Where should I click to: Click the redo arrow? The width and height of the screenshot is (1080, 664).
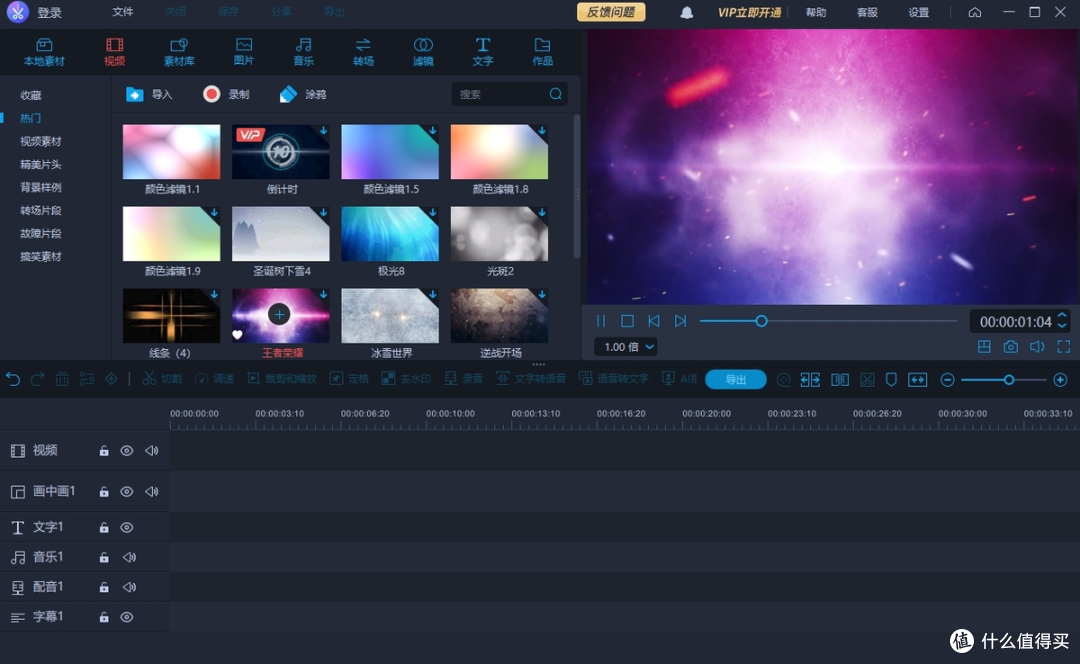(37, 379)
